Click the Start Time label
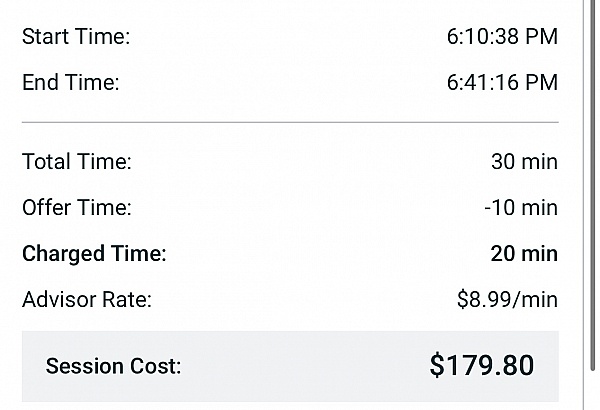 pos(76,37)
